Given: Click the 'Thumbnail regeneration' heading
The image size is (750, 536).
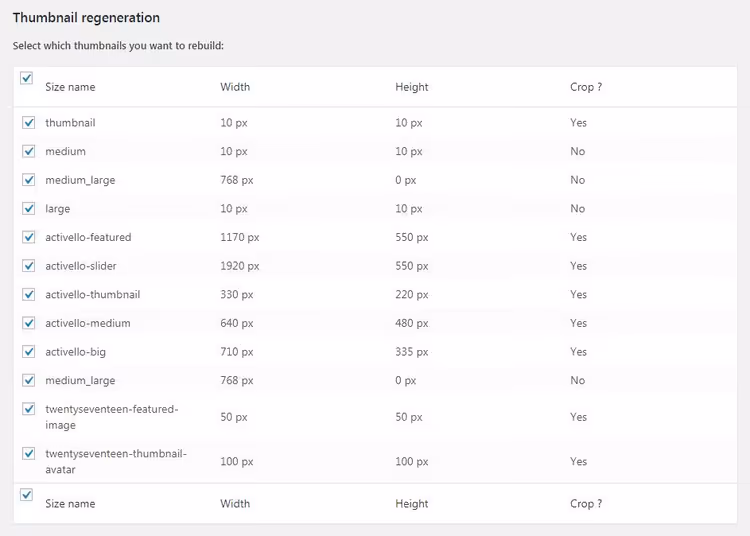Looking at the screenshot, I should tap(86, 18).
